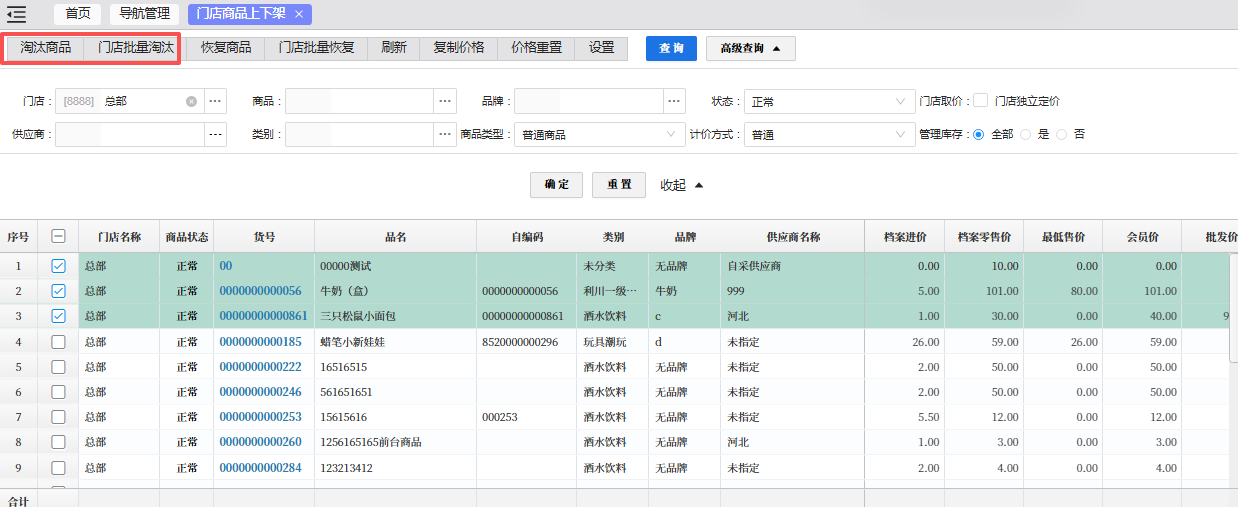Open item link 0000000000284
This screenshot has height=507, width=1238.
pyautogui.click(x=260, y=468)
